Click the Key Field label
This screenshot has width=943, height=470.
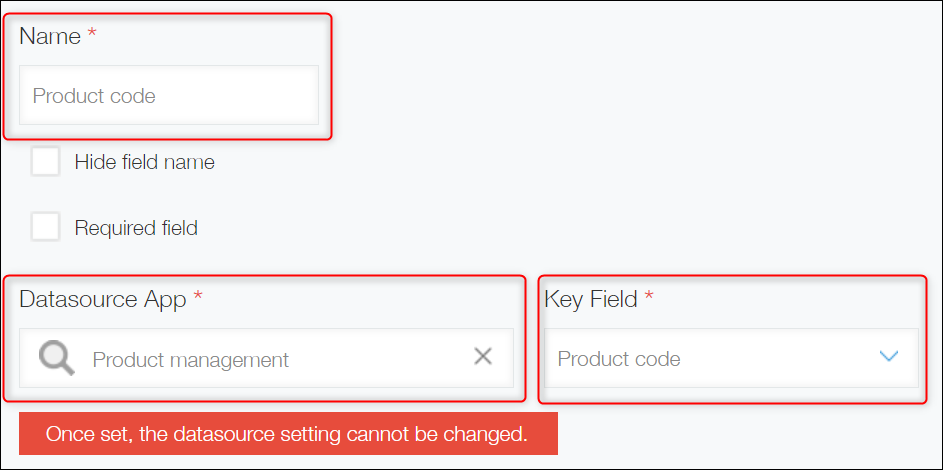coord(590,299)
